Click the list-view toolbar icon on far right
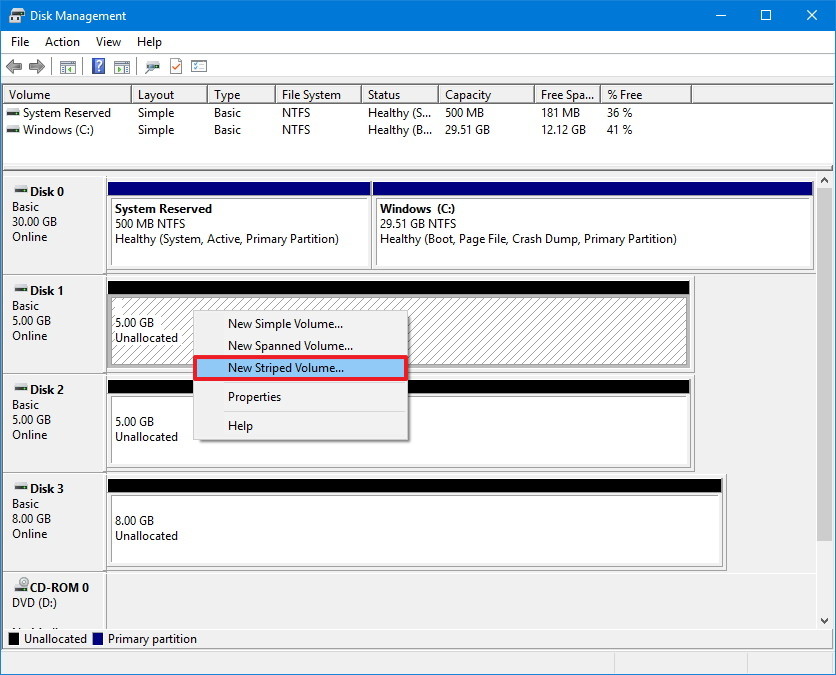 197,66
